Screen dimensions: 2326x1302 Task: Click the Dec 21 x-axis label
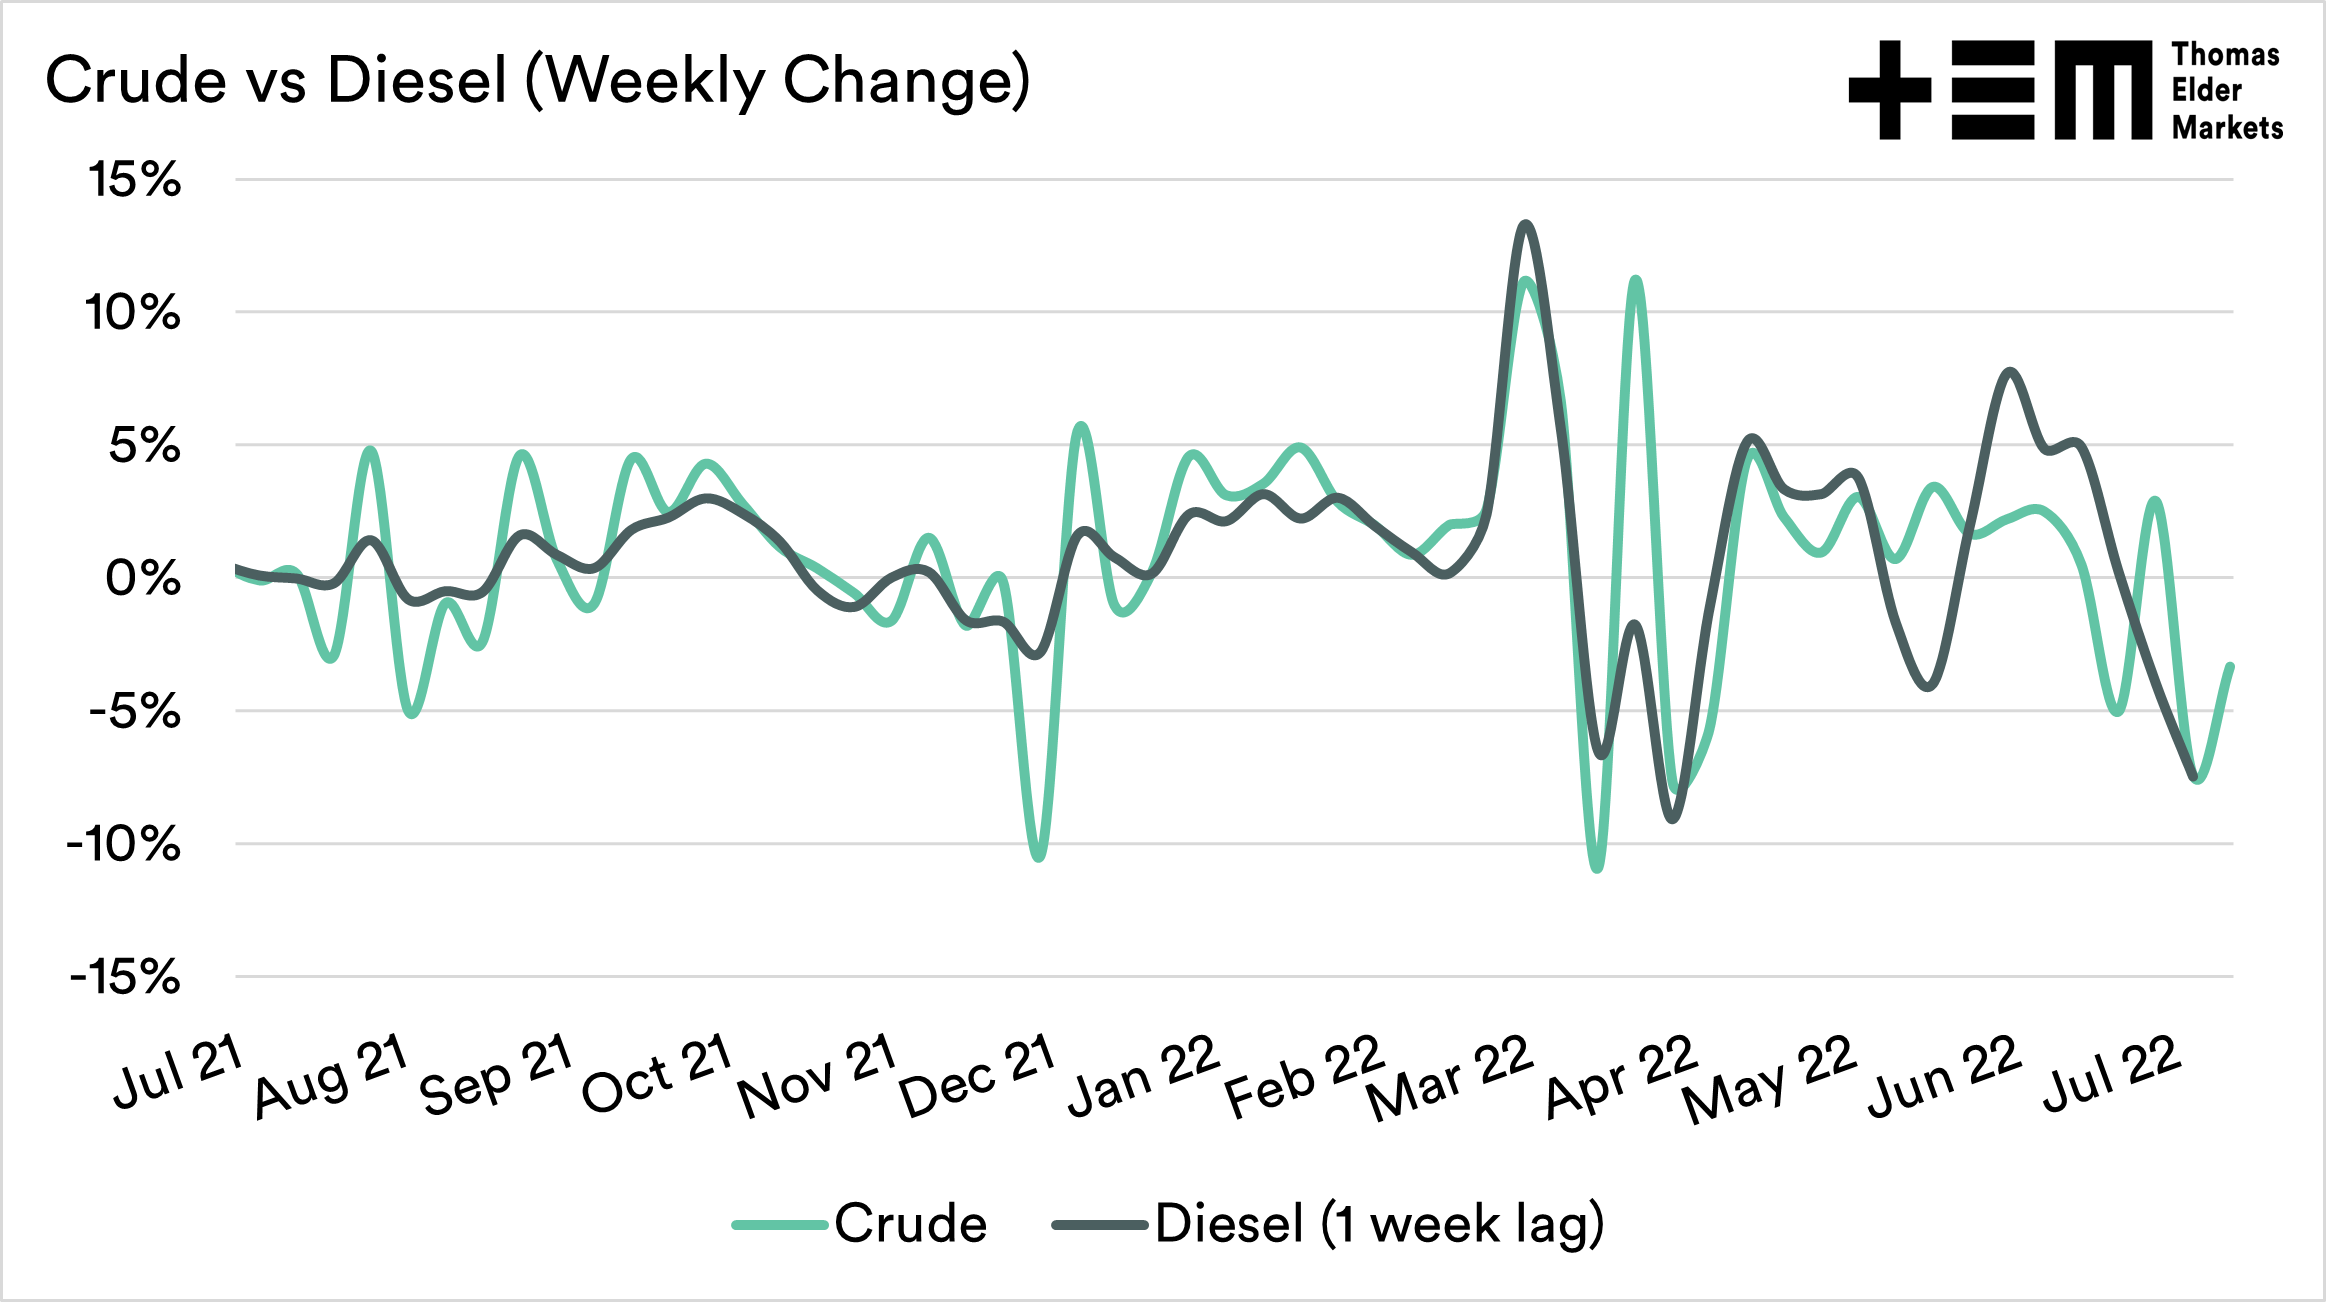(977, 1075)
